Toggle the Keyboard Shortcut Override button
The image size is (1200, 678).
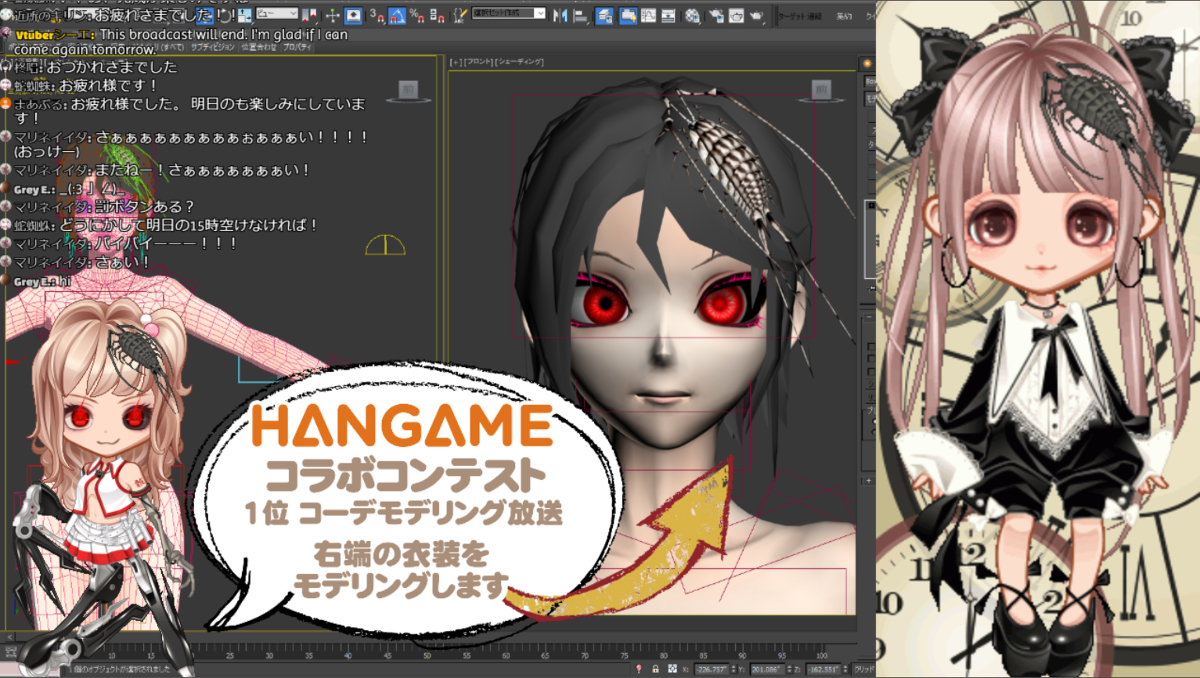355,15
